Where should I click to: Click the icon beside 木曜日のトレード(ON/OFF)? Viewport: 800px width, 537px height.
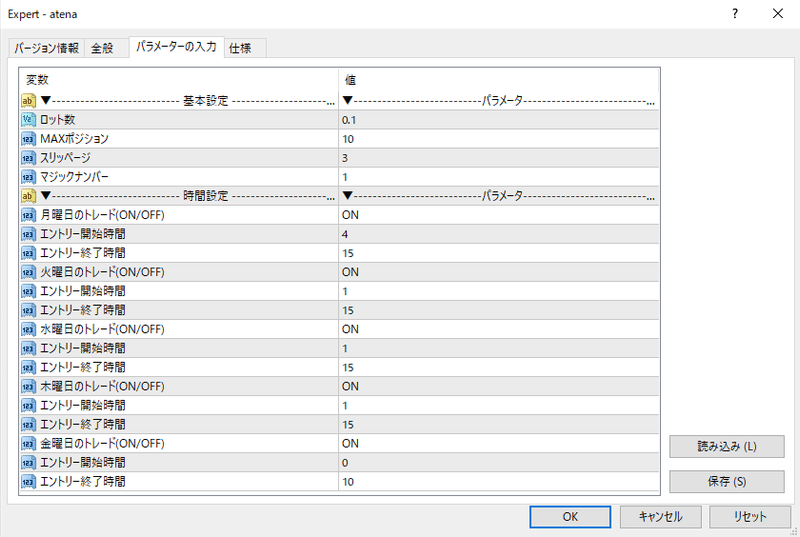tap(28, 387)
